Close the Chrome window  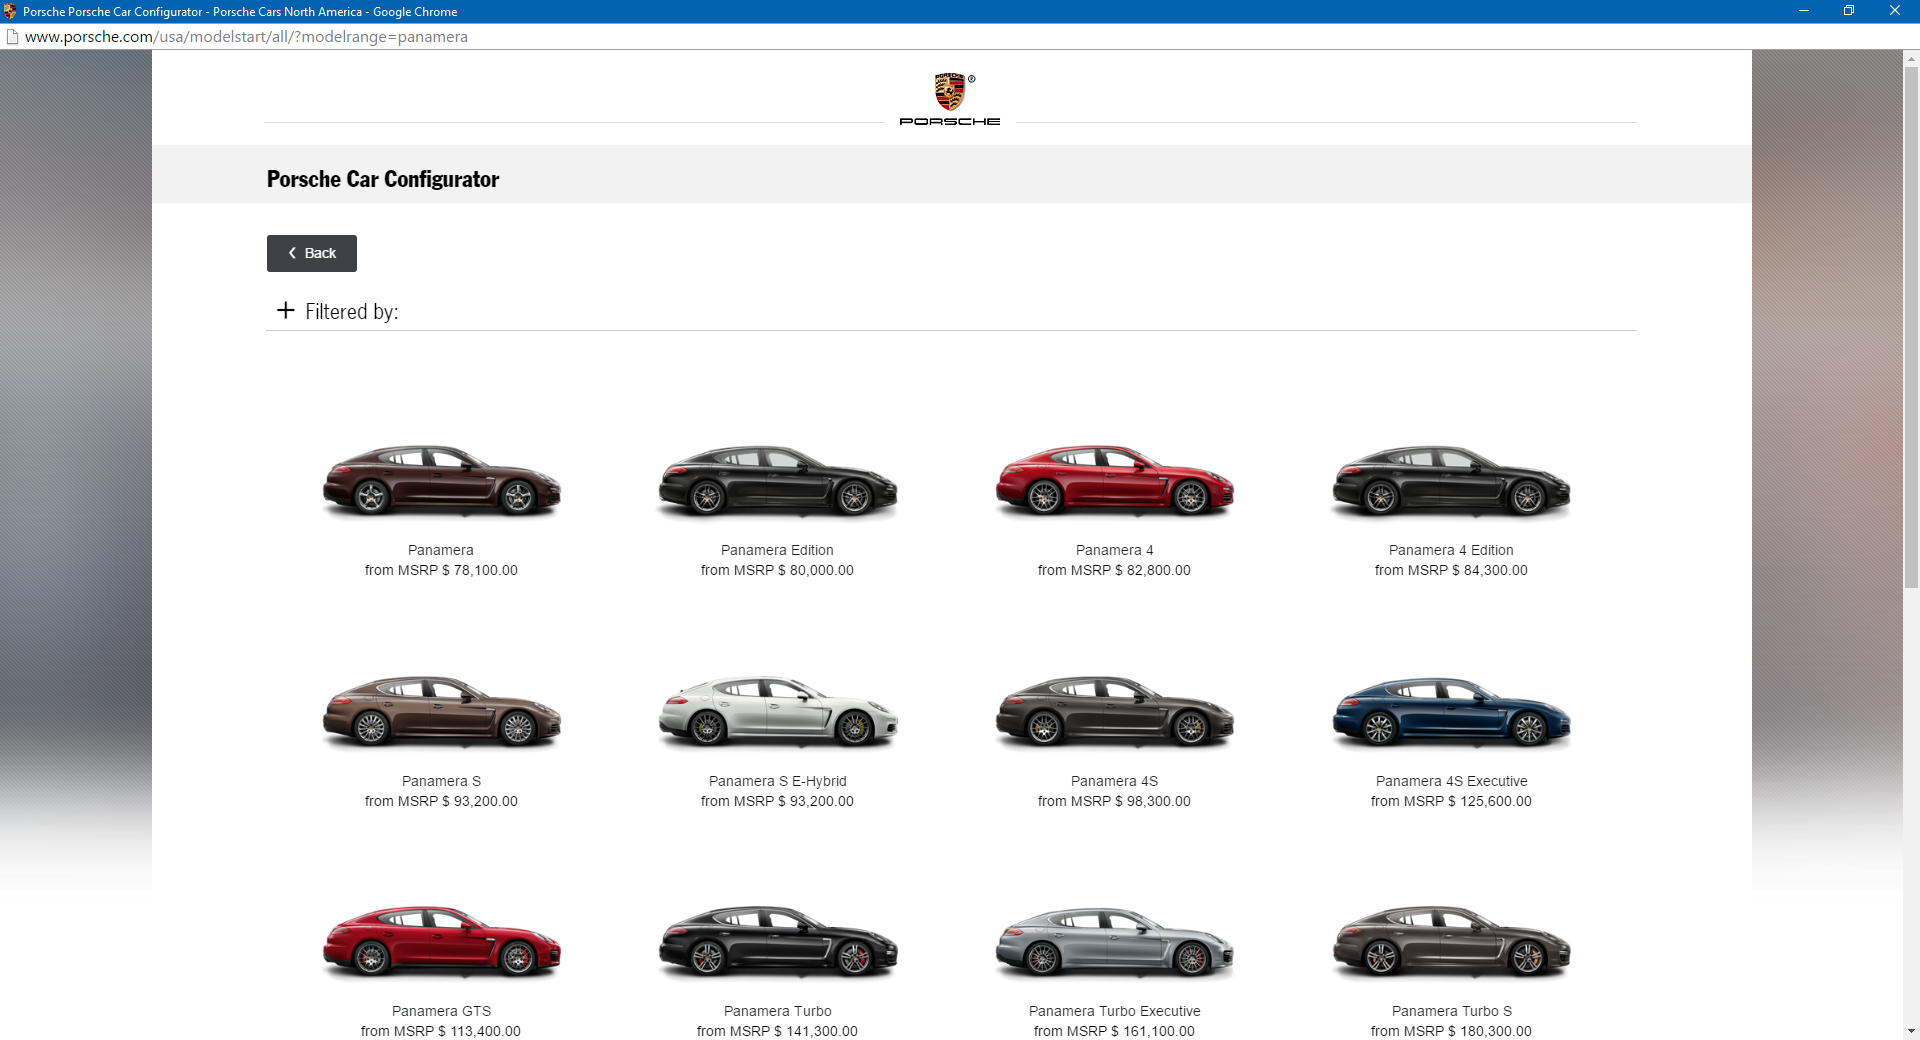pos(1895,11)
